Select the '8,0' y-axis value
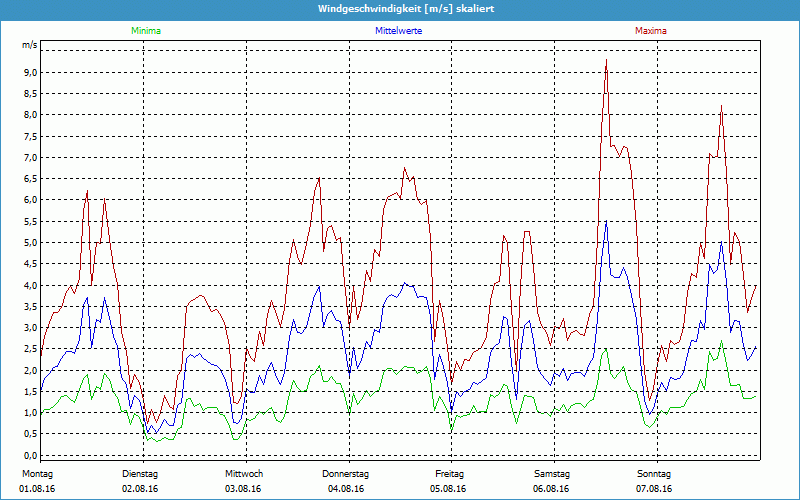Image resolution: width=800 pixels, height=500 pixels. click(30, 115)
